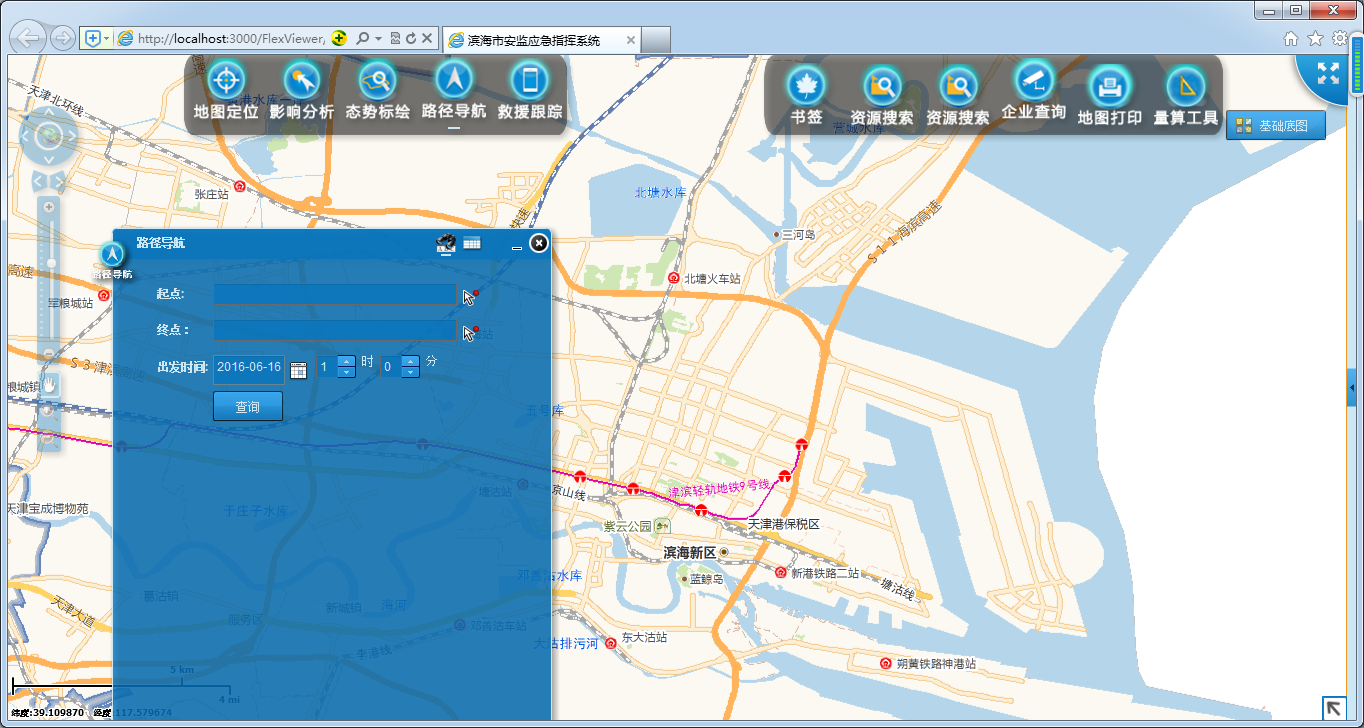The width and height of the screenshot is (1364, 728).
Task: Open the 出发时间 calendar picker icon
Action: 298,370
